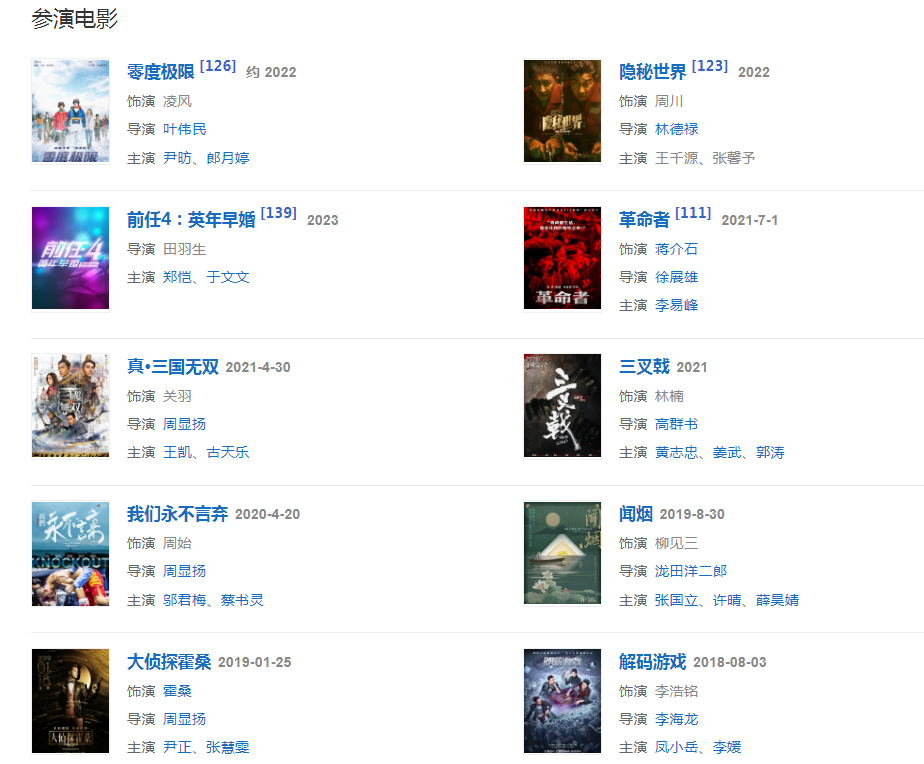924x764 pixels.
Task: Click reference citation [126]
Action: point(218,66)
